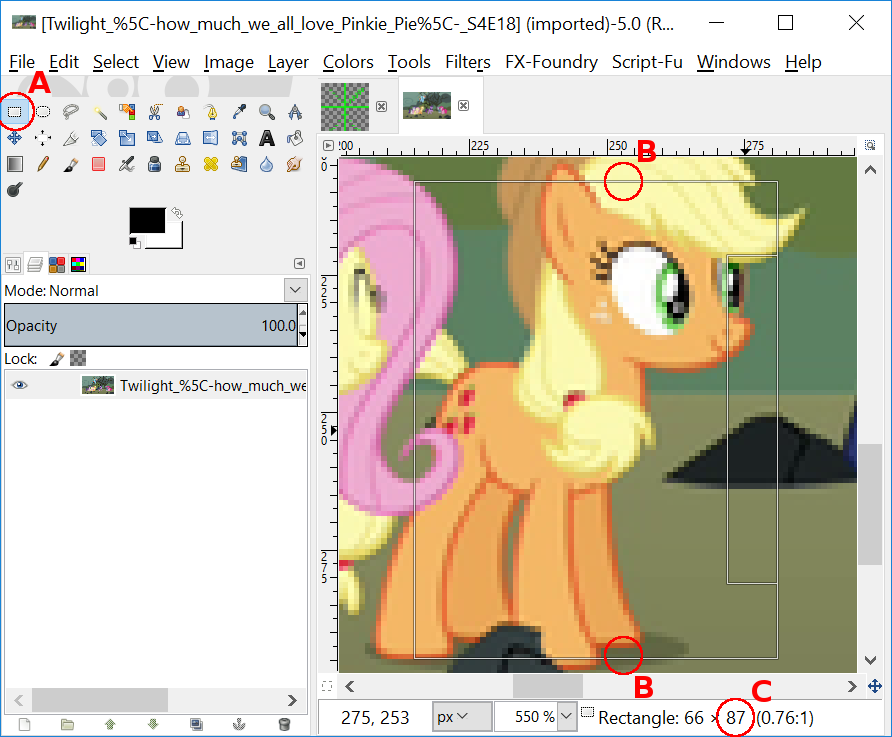The image size is (892, 737).
Task: Create a new layer button
Action: pyautogui.click(x=24, y=724)
